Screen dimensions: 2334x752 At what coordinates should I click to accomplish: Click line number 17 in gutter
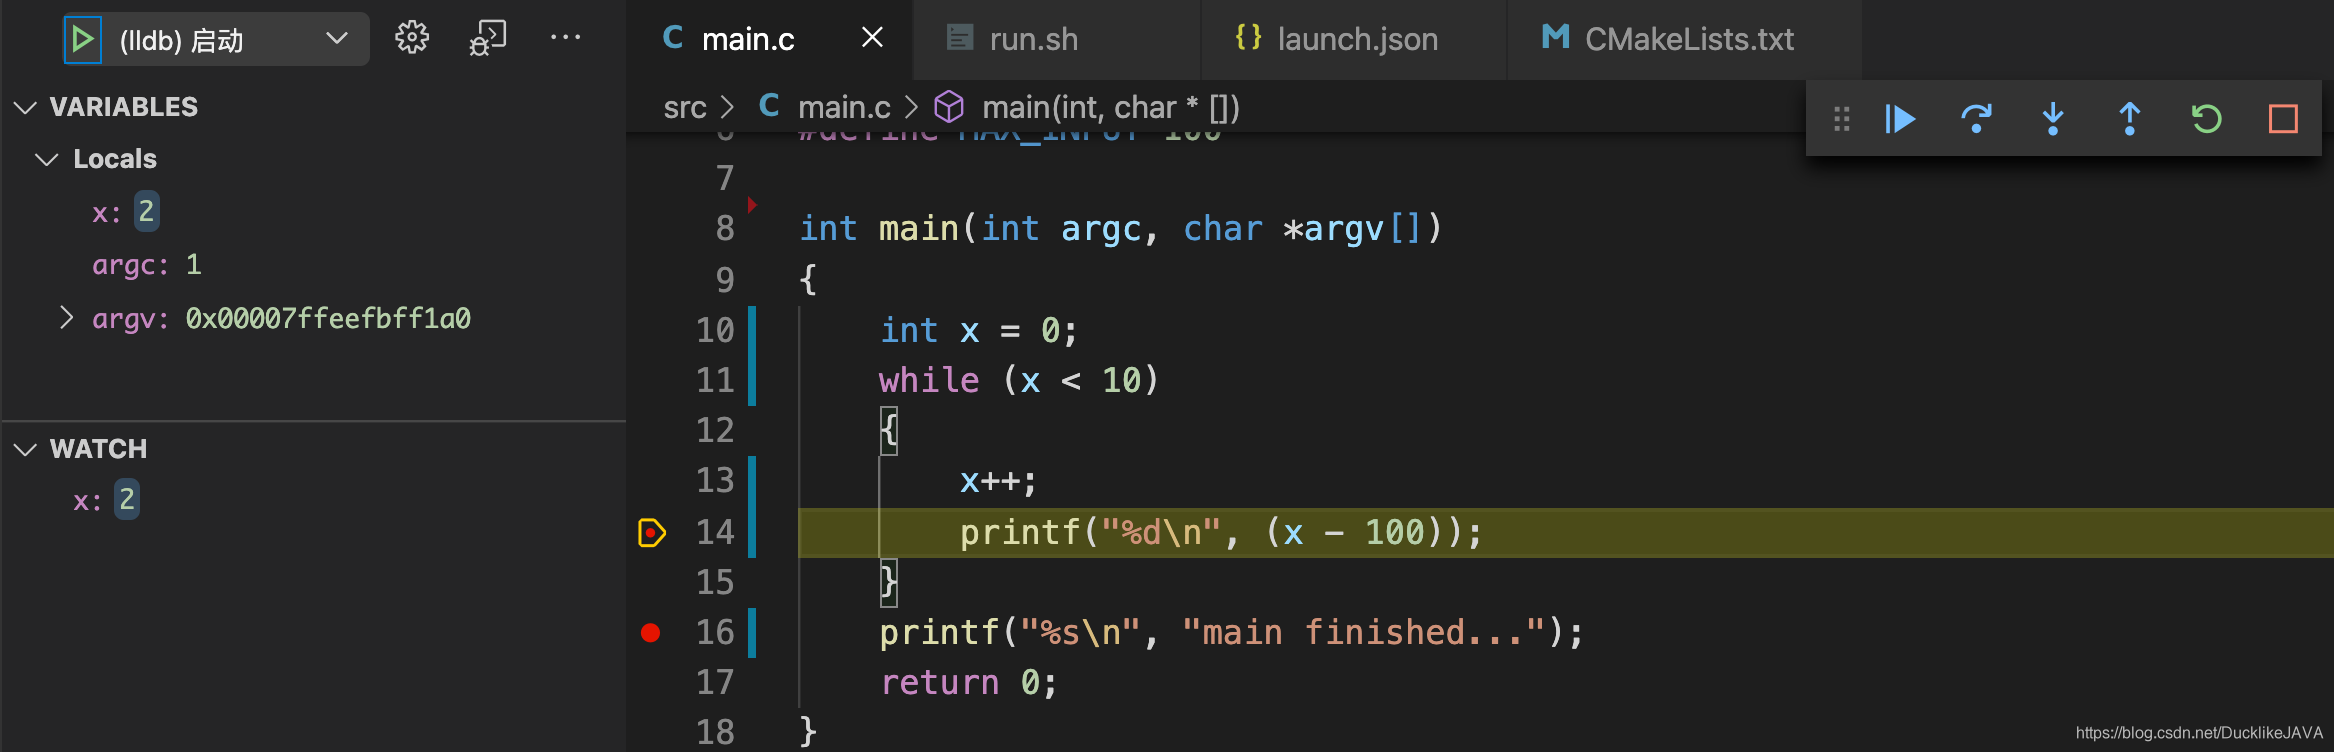715,682
